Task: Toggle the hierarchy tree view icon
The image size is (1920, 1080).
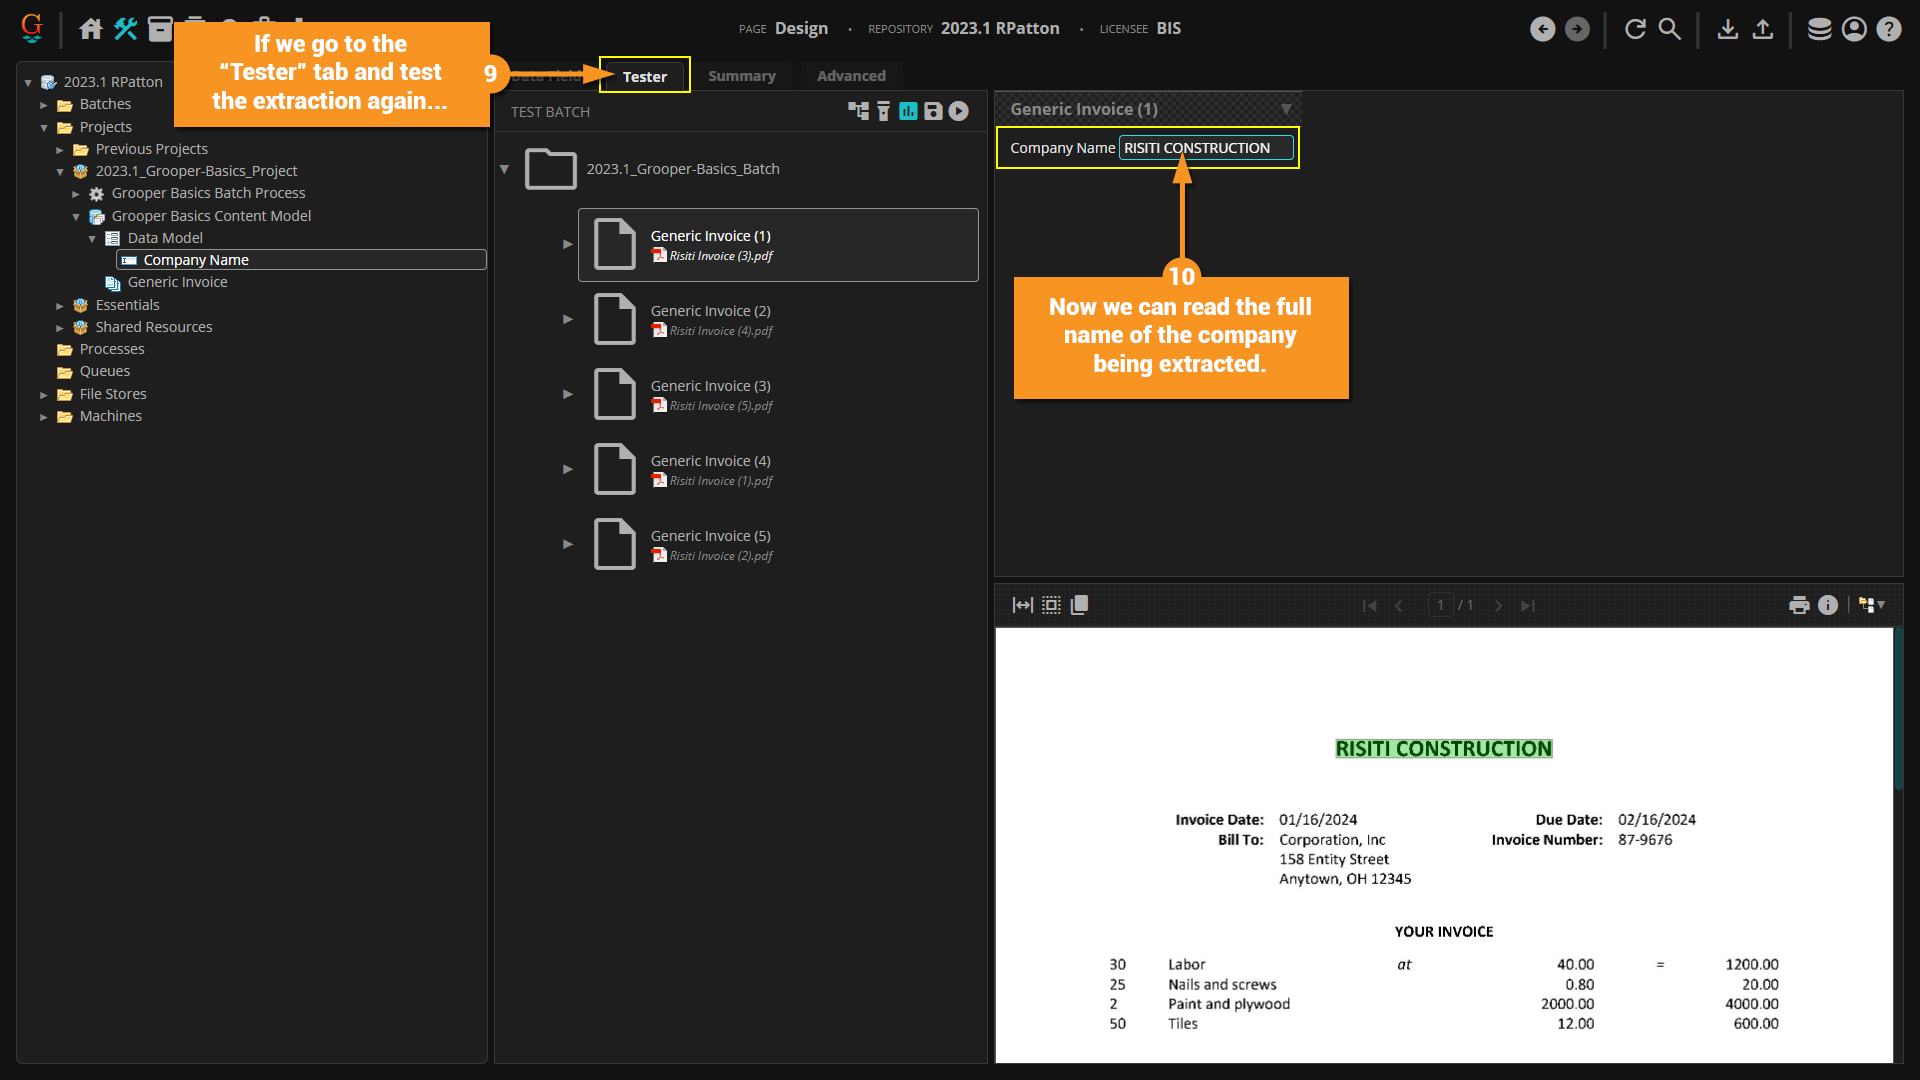Action: pyautogui.click(x=858, y=111)
